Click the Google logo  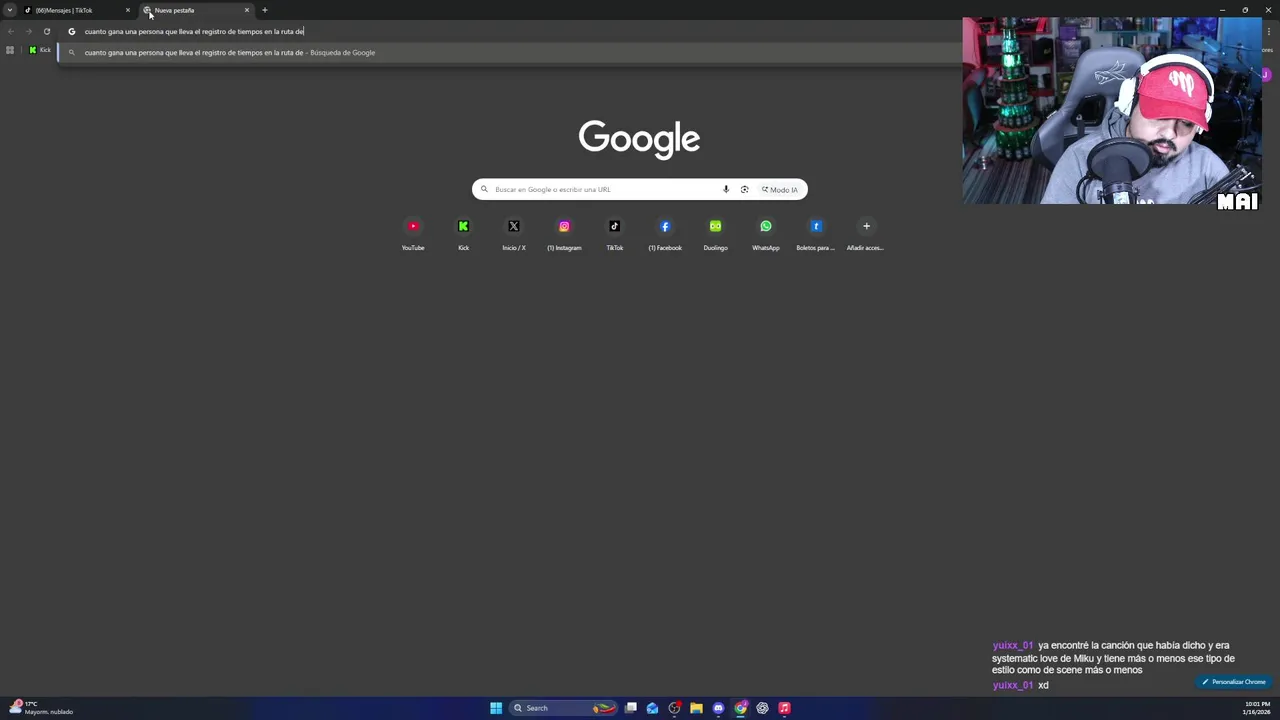point(639,139)
